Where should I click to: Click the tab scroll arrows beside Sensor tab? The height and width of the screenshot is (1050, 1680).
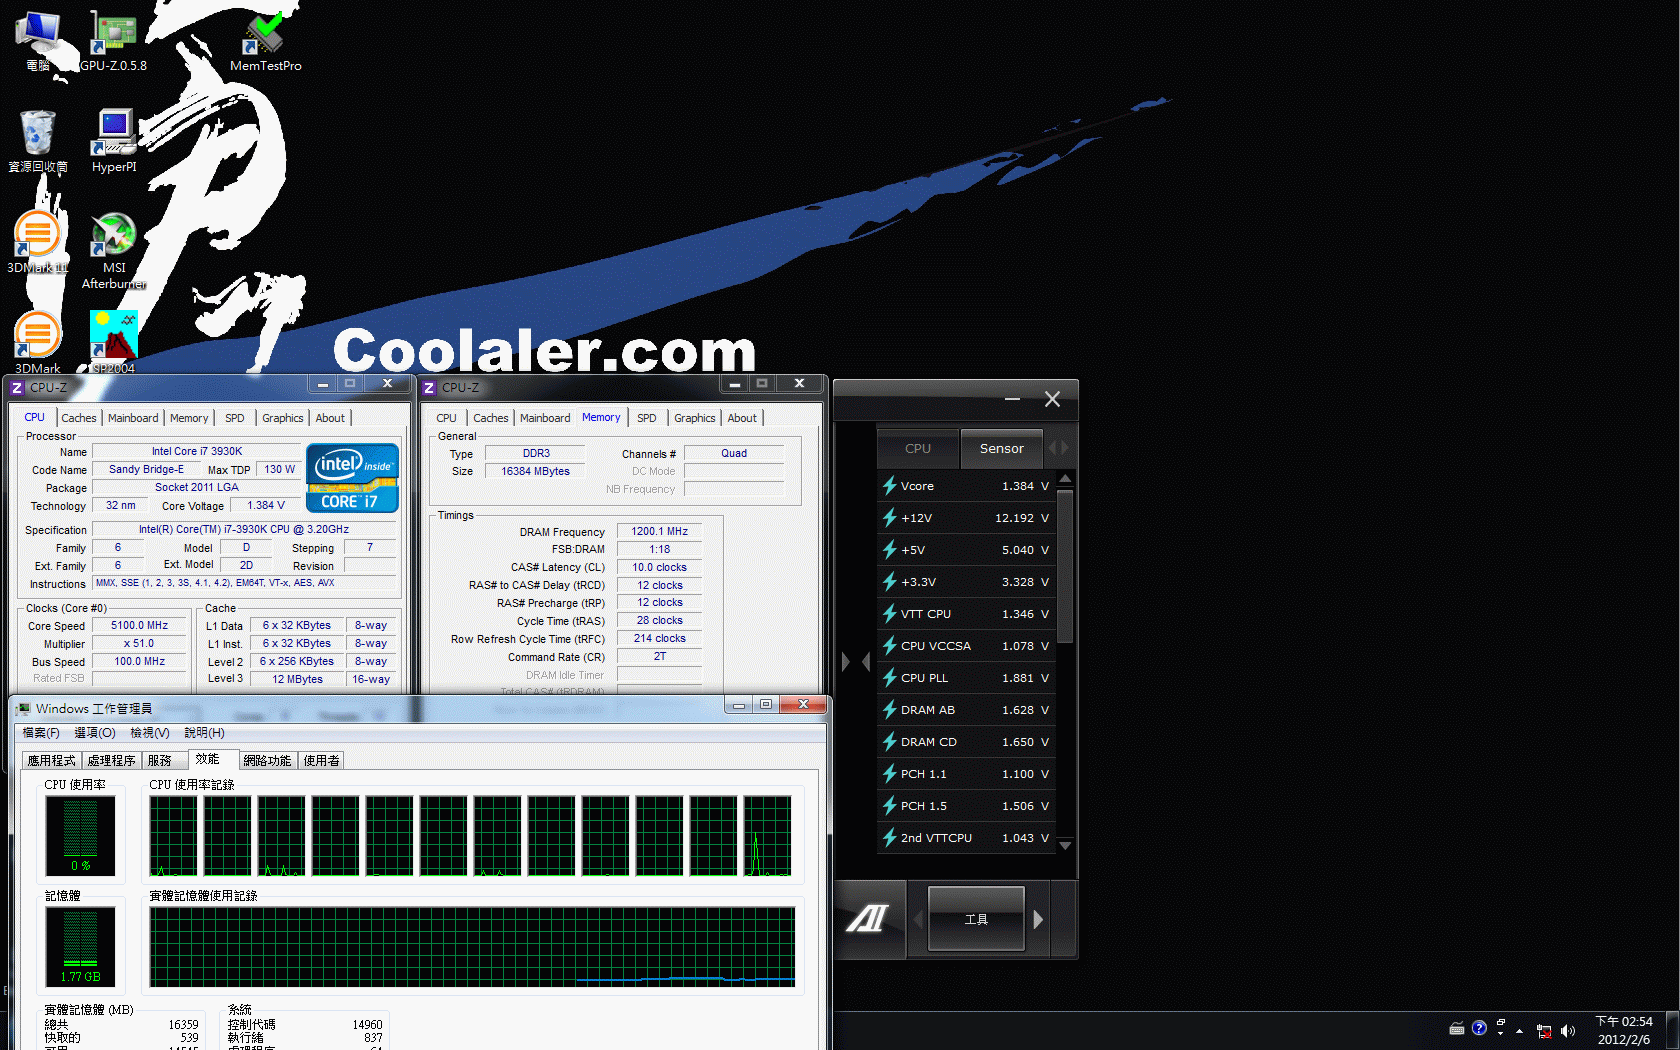tap(1058, 448)
